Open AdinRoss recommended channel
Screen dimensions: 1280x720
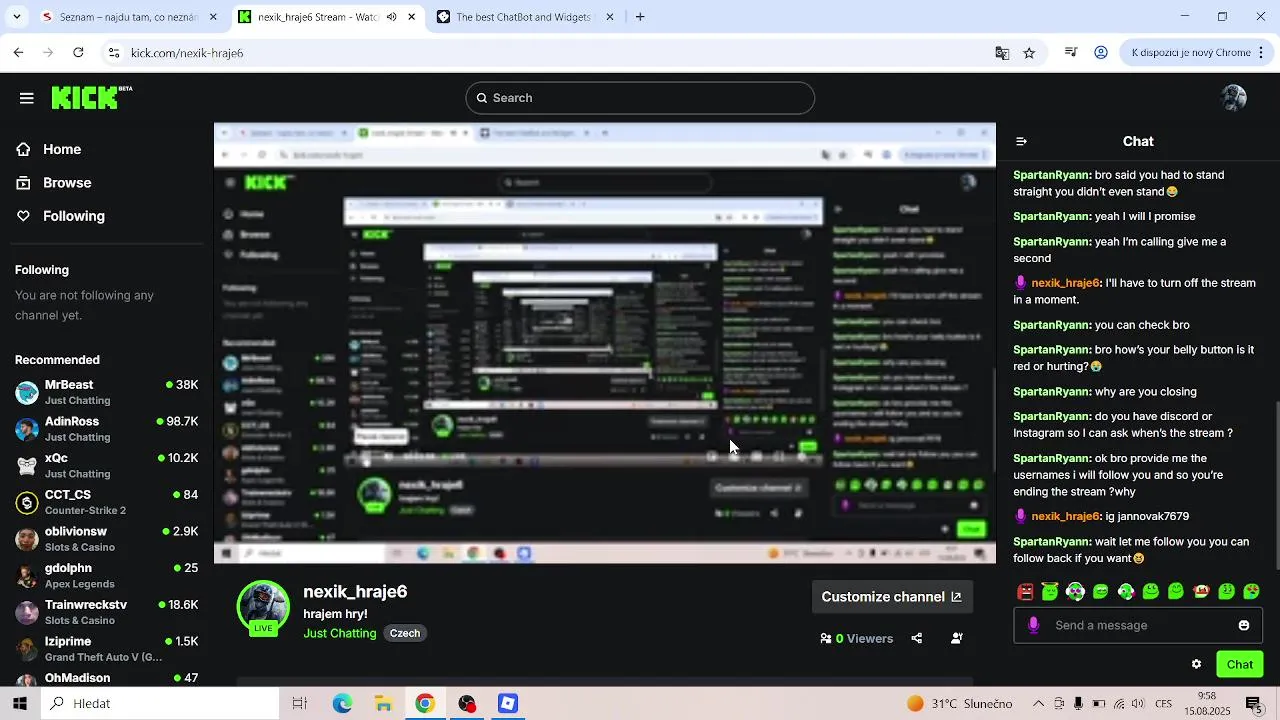click(x=107, y=429)
